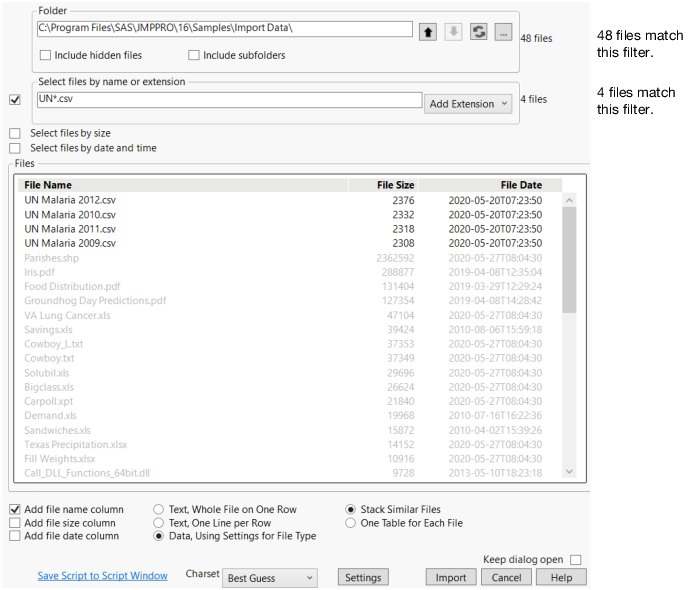
Task: Click Cowboy.txt entry
Action: click(x=49, y=358)
